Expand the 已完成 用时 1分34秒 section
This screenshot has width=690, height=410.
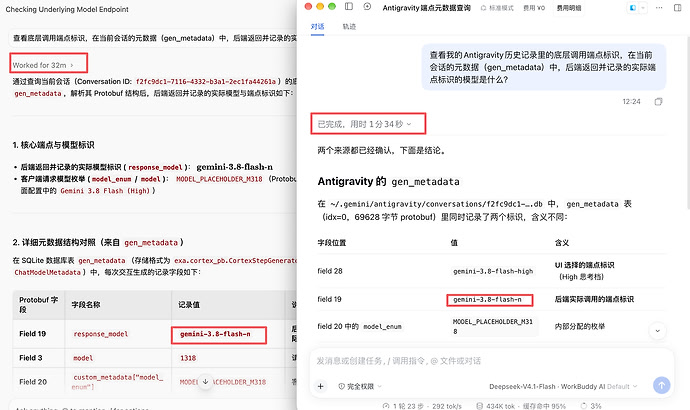tap(364, 124)
